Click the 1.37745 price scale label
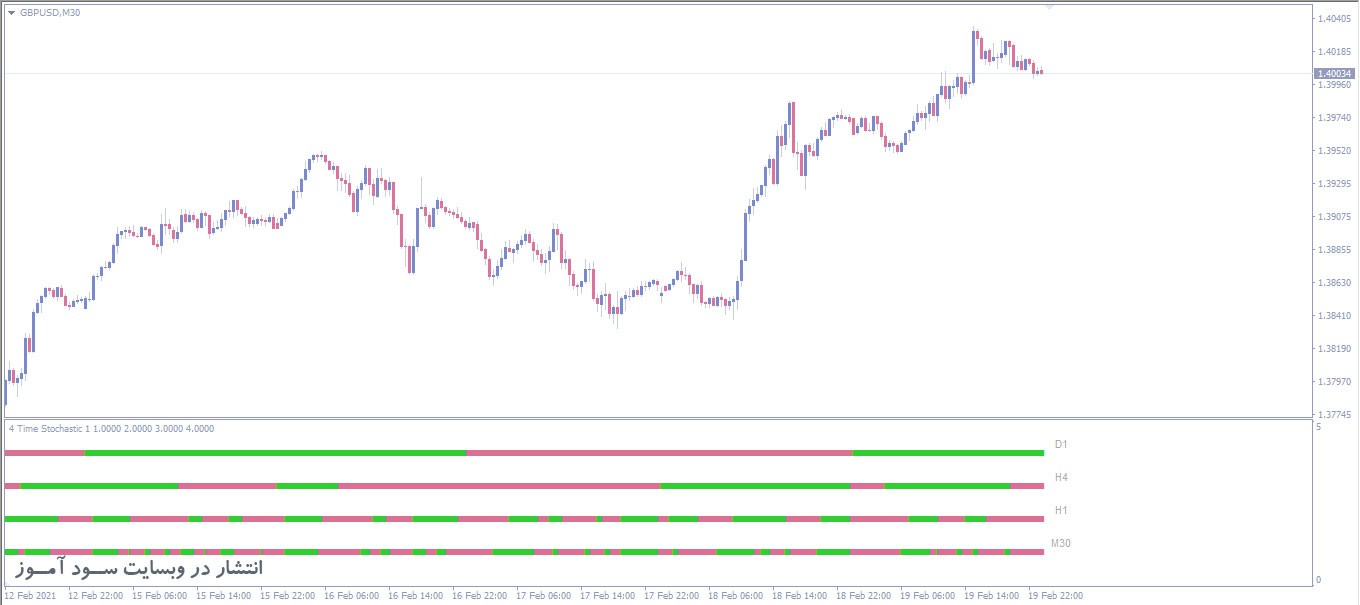The width and height of the screenshot is (1360, 605). click(1335, 414)
